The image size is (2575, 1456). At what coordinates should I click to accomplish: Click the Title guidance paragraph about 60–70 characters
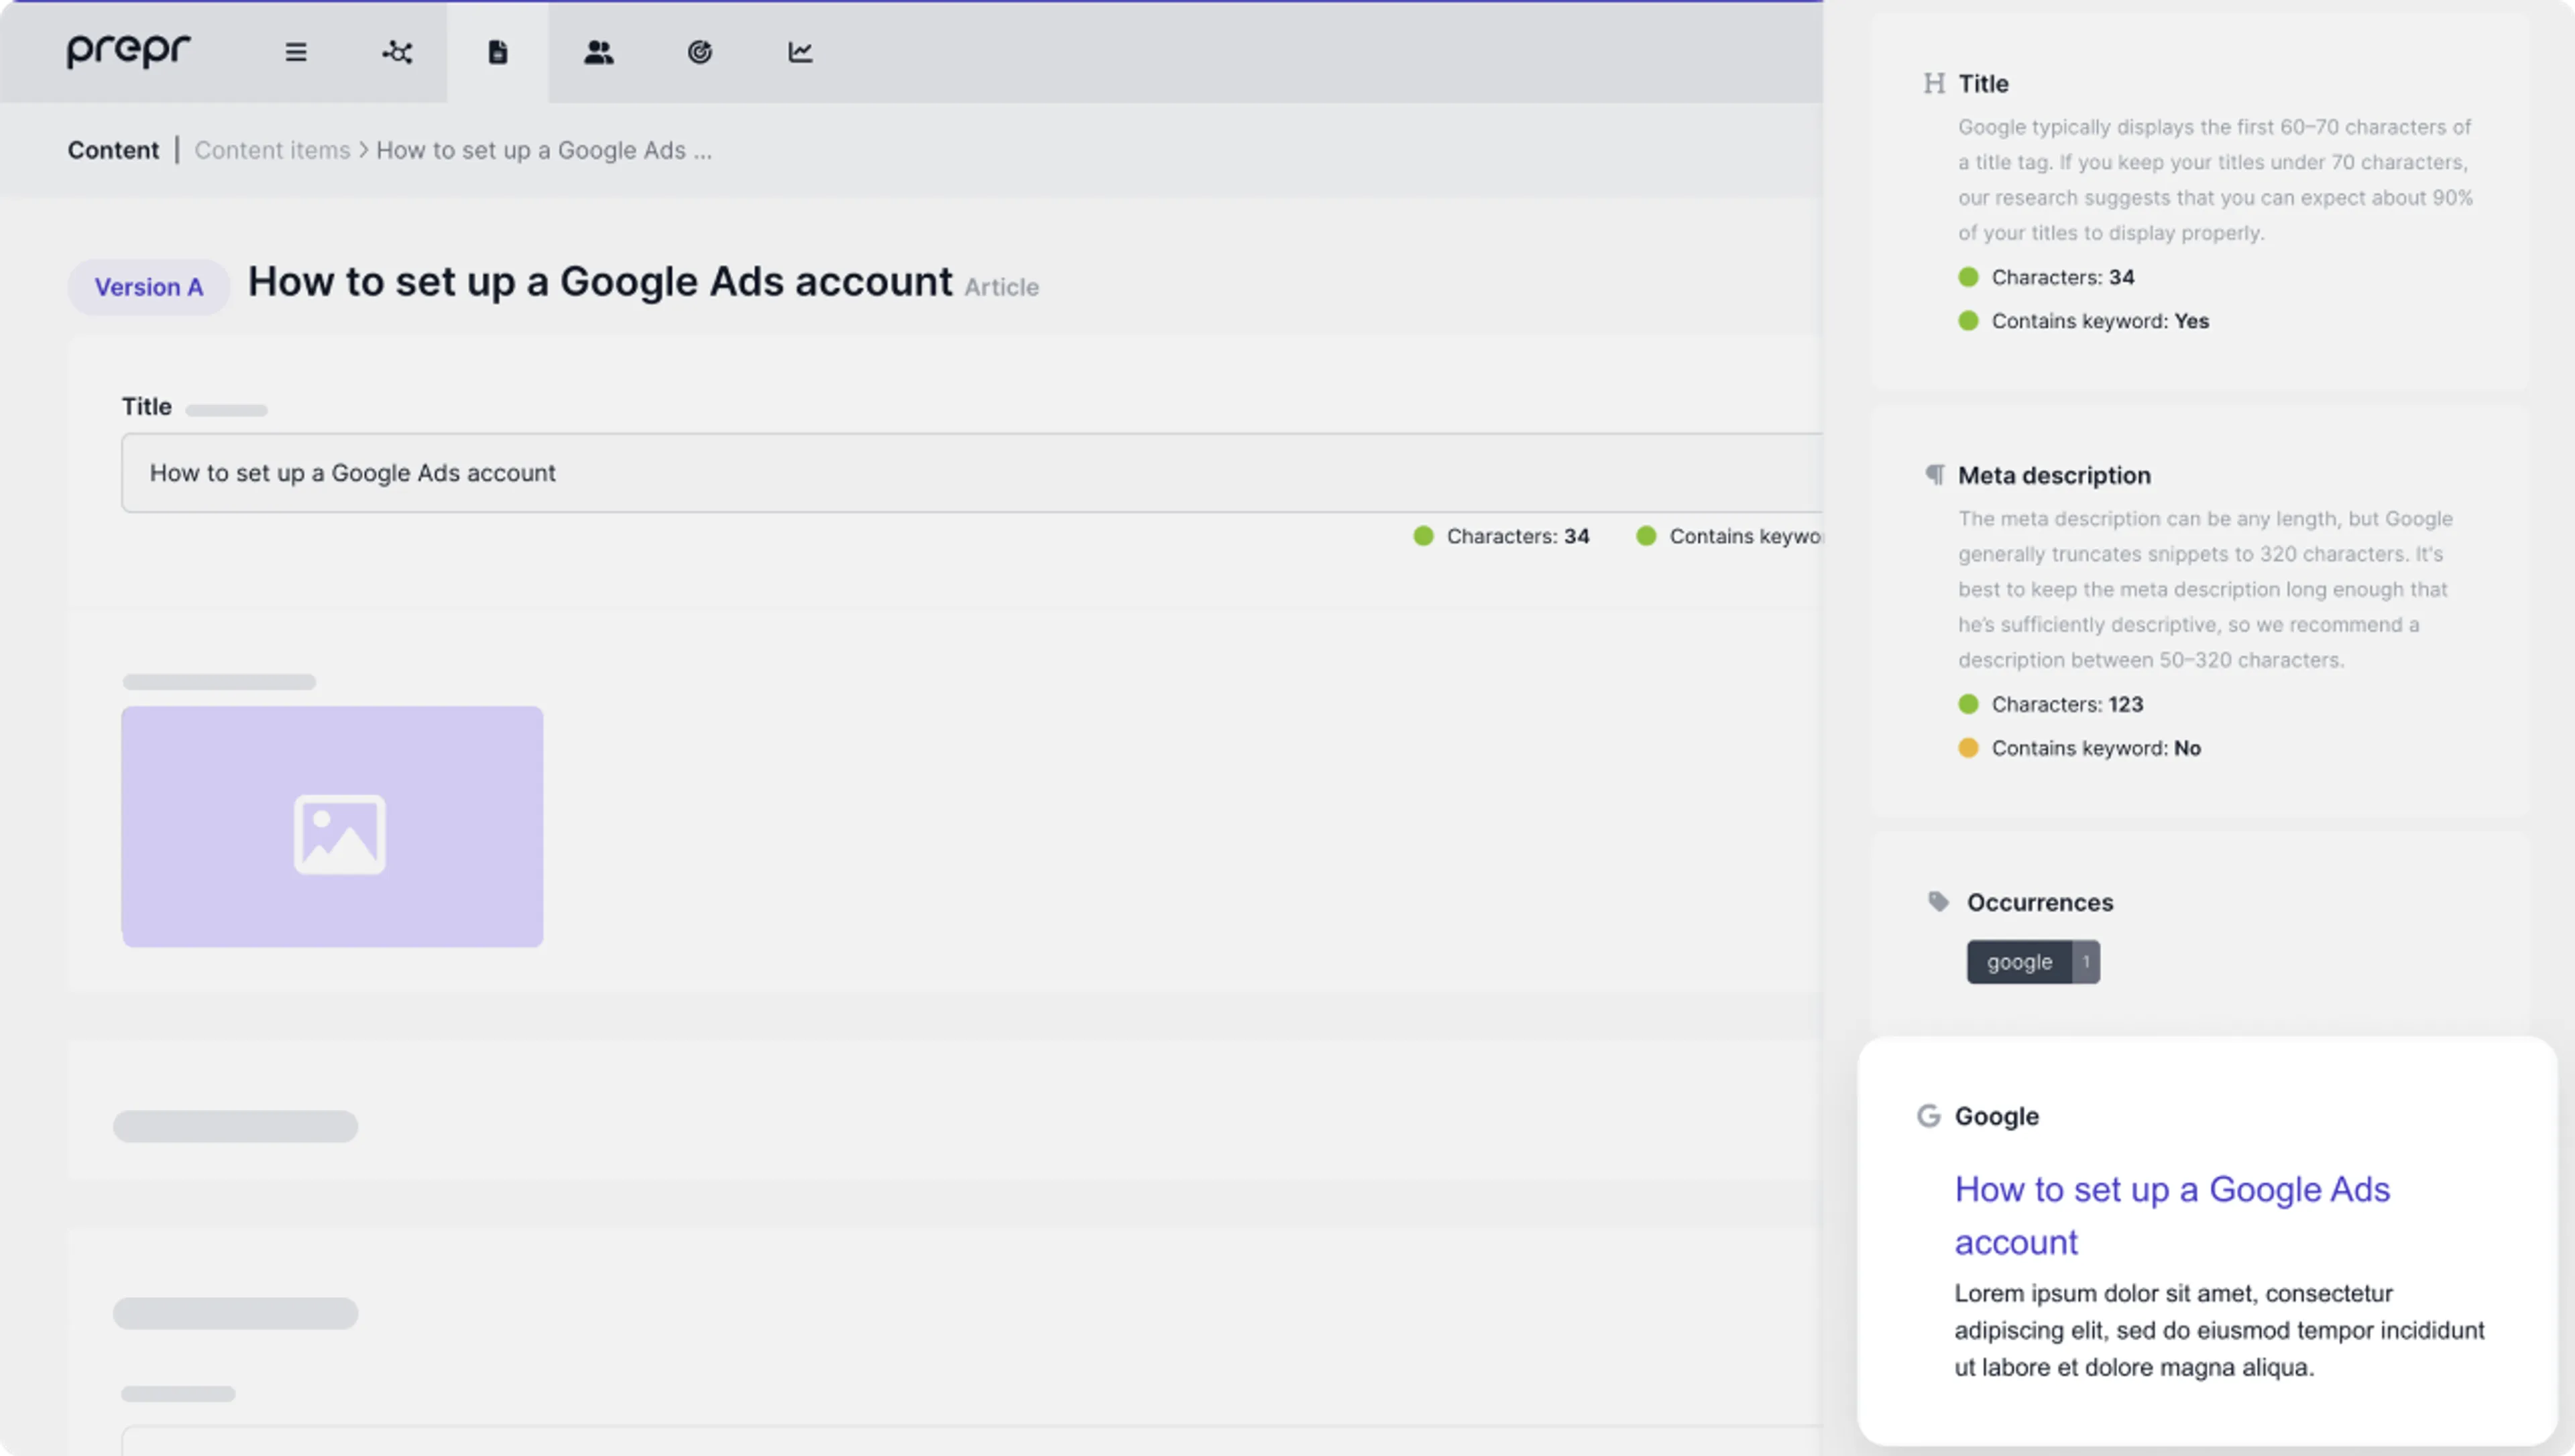pyautogui.click(x=2215, y=180)
